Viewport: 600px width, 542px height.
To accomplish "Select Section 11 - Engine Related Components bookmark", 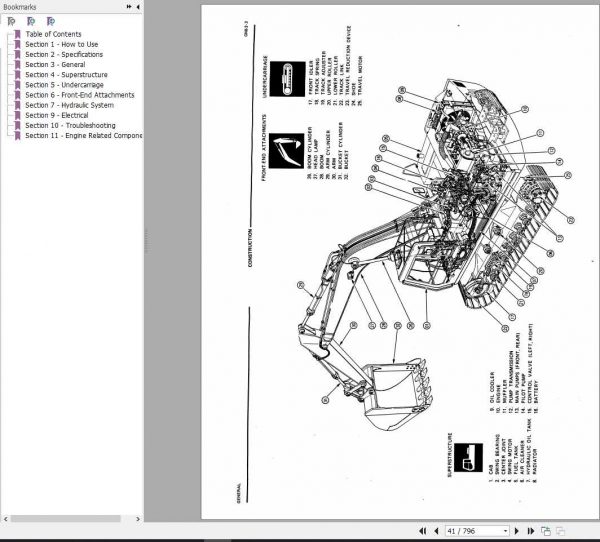I will point(83,136).
